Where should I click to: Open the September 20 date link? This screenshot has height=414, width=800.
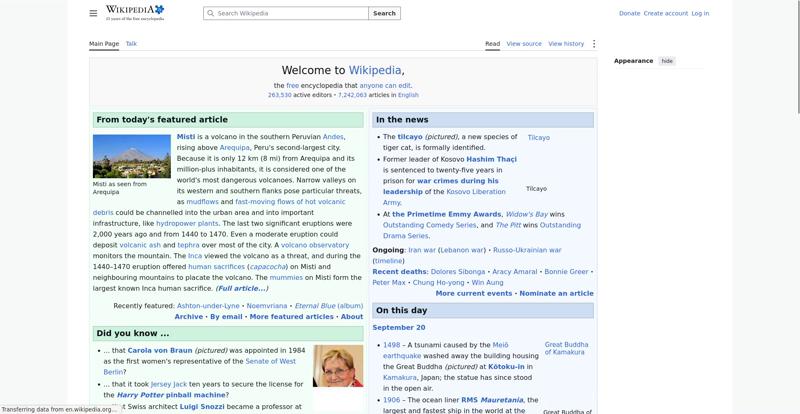click(398, 328)
